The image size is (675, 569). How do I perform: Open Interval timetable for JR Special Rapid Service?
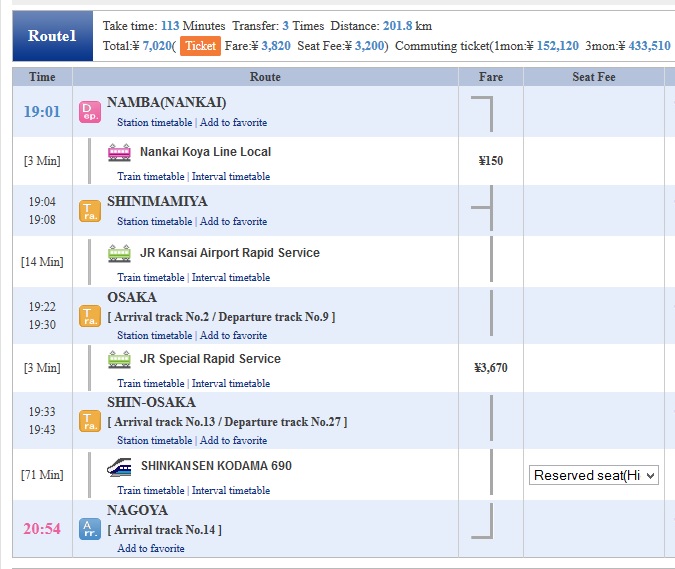tap(231, 383)
